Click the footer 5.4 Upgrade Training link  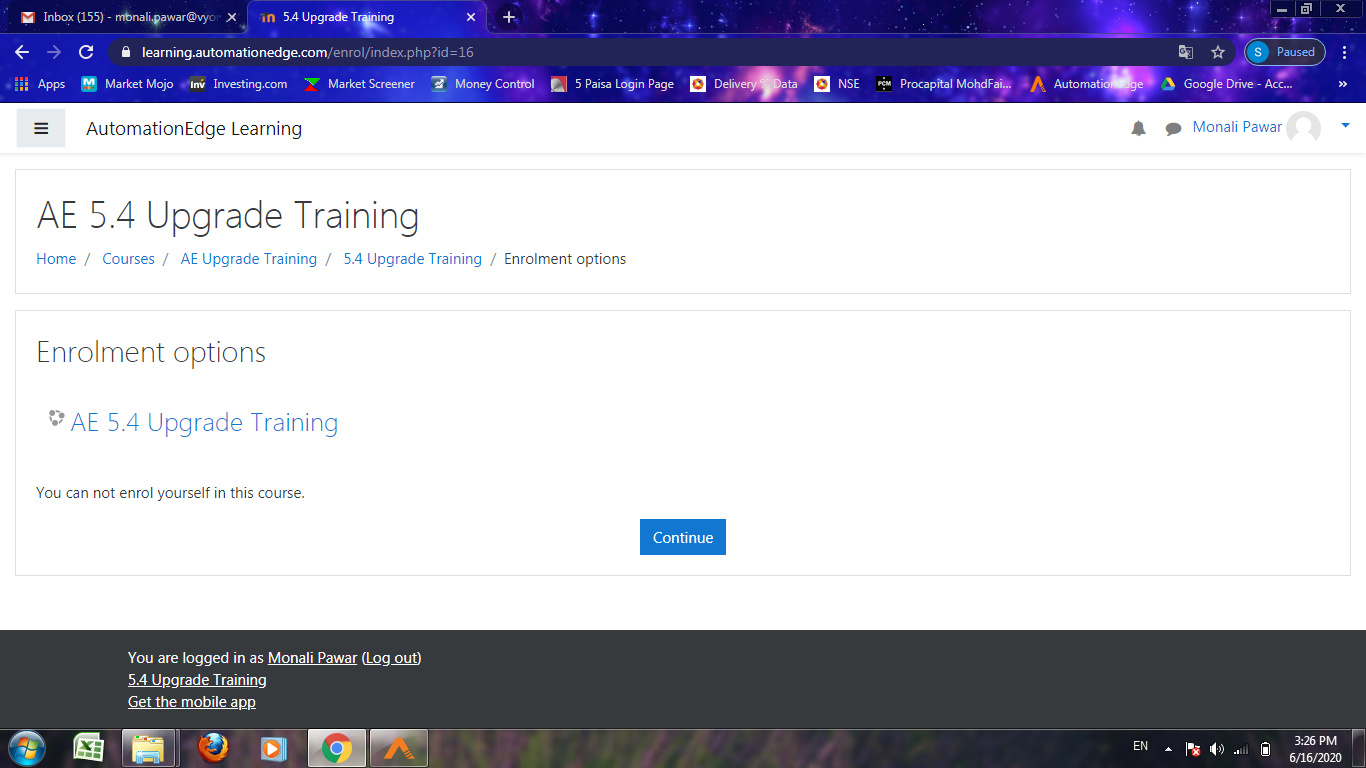tap(197, 680)
